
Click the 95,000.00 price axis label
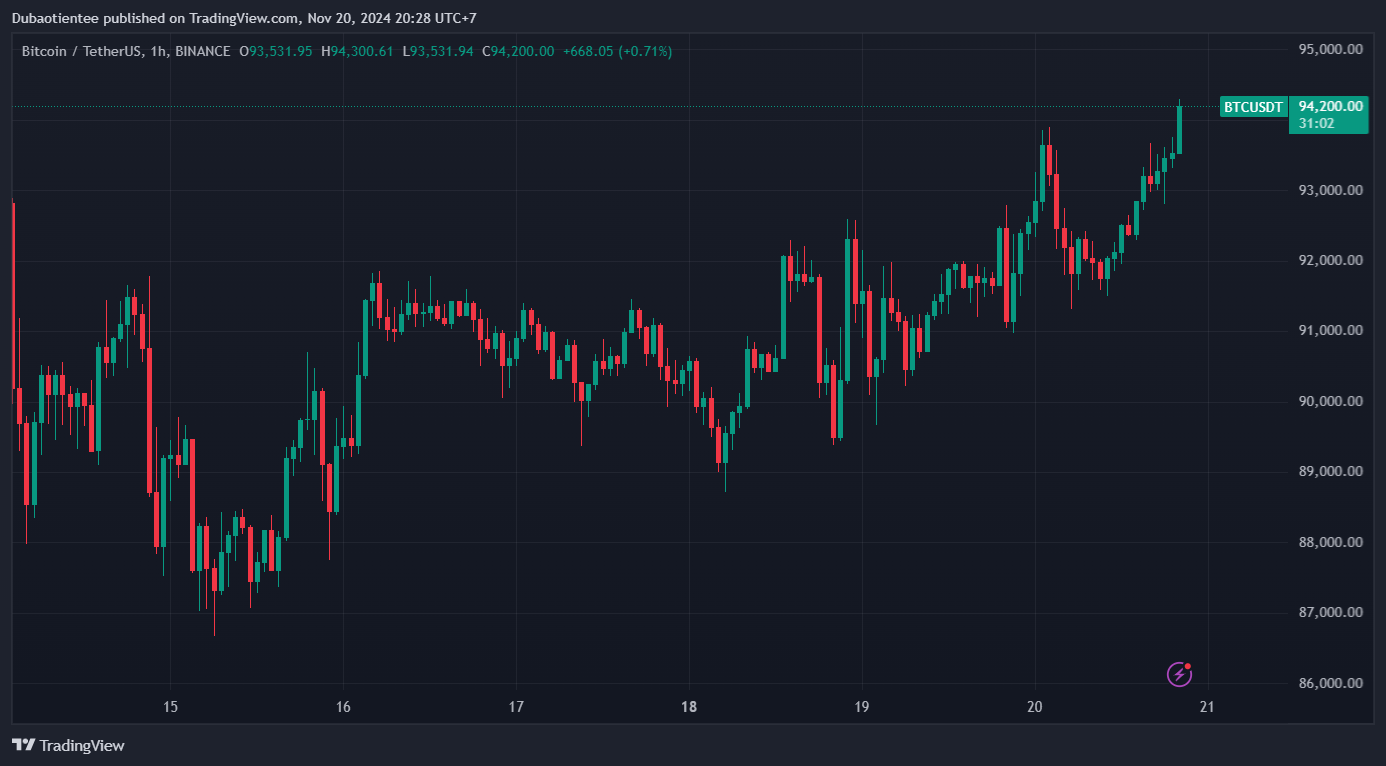coord(1330,49)
